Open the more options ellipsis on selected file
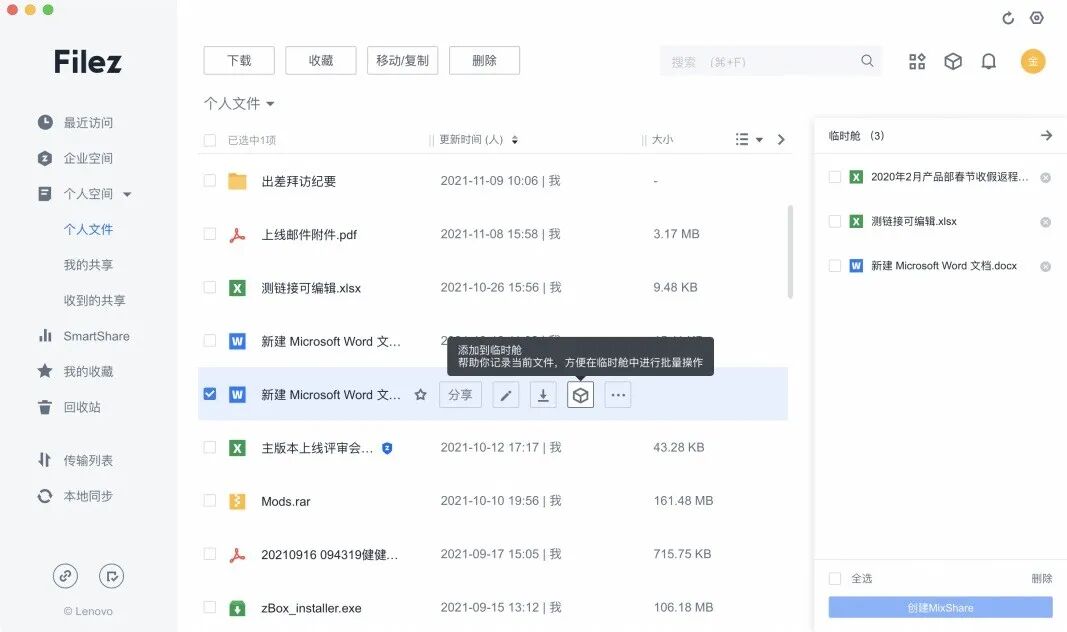The width and height of the screenshot is (1067, 632). point(618,394)
